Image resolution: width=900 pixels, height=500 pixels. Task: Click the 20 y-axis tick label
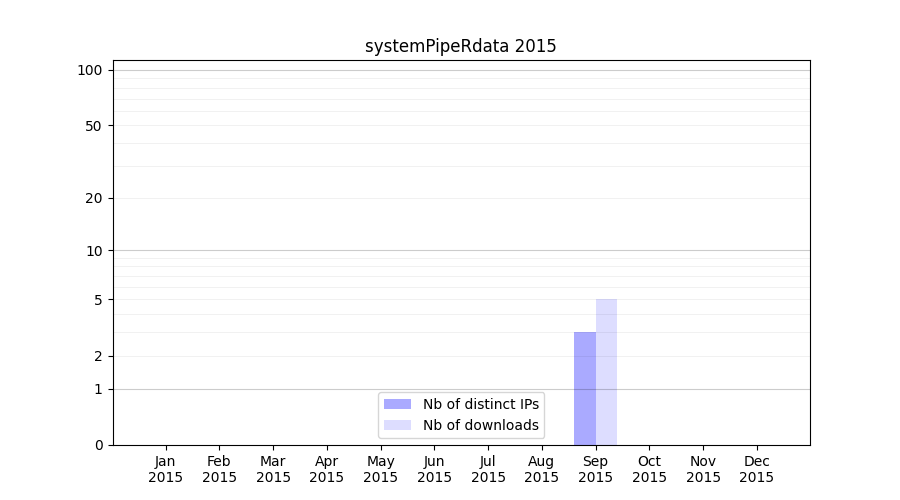(94, 198)
